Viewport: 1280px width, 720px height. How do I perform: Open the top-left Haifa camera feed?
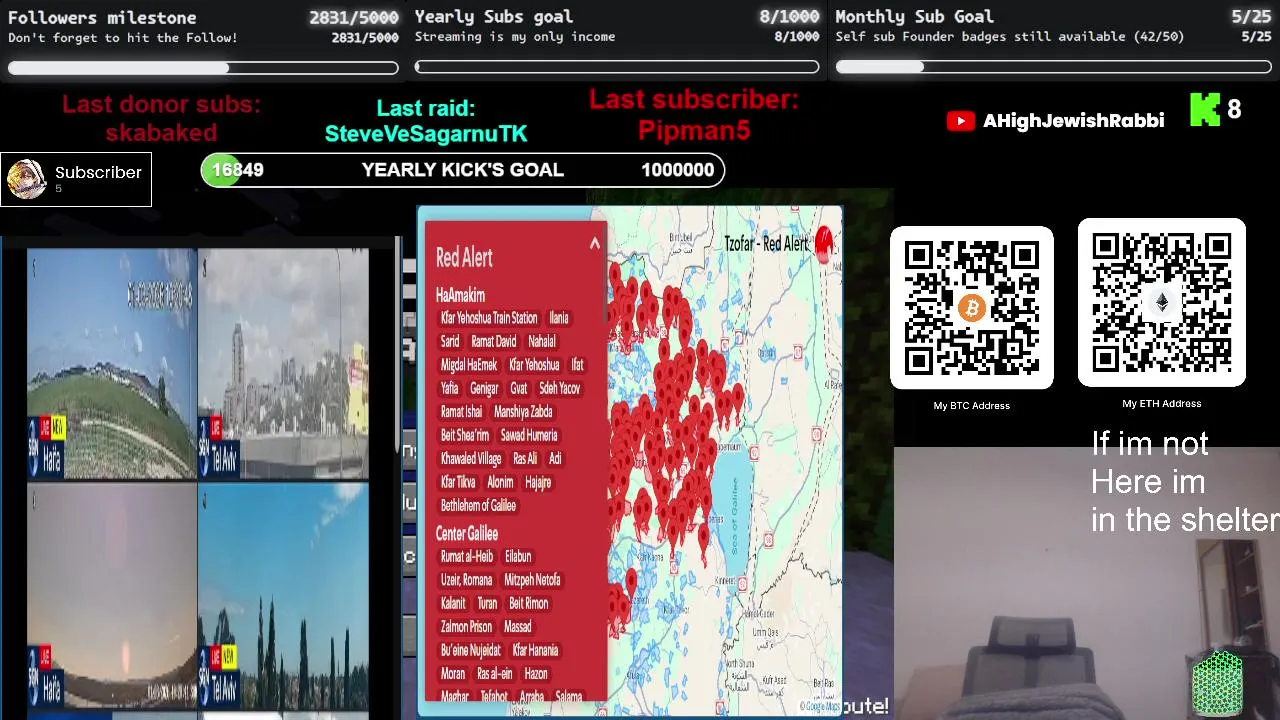pos(112,364)
